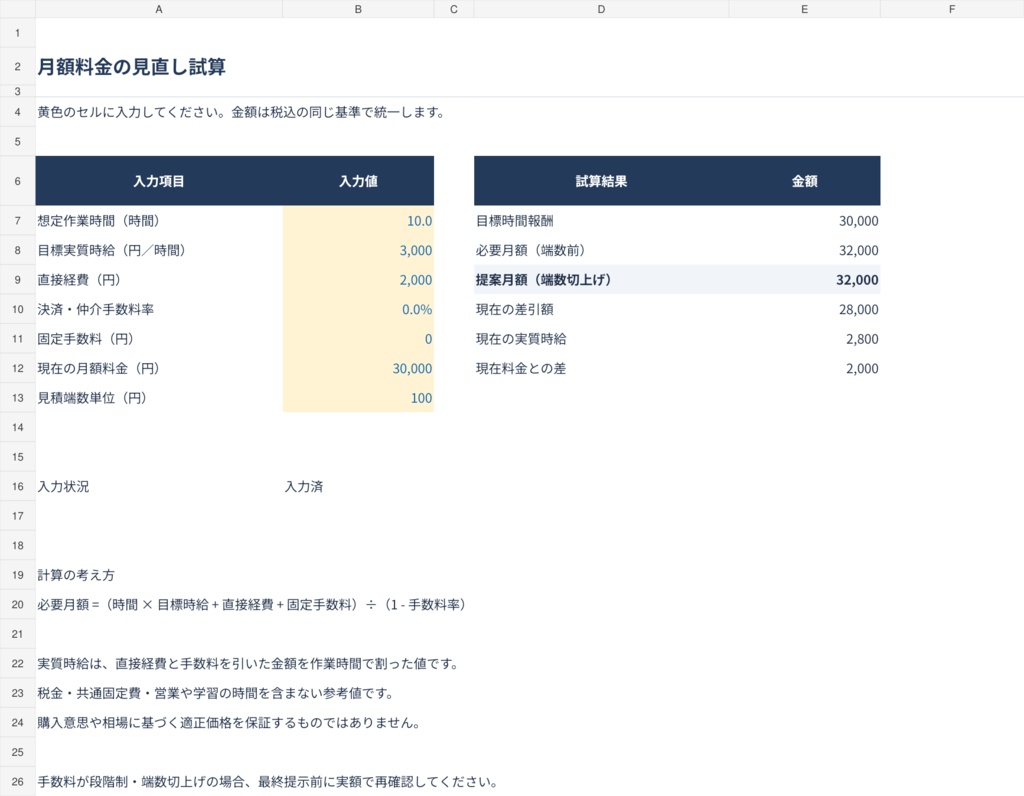This screenshot has height=796, width=1024.
Task: Click the instruction text about 黄色のセル
Action: click(x=241, y=112)
